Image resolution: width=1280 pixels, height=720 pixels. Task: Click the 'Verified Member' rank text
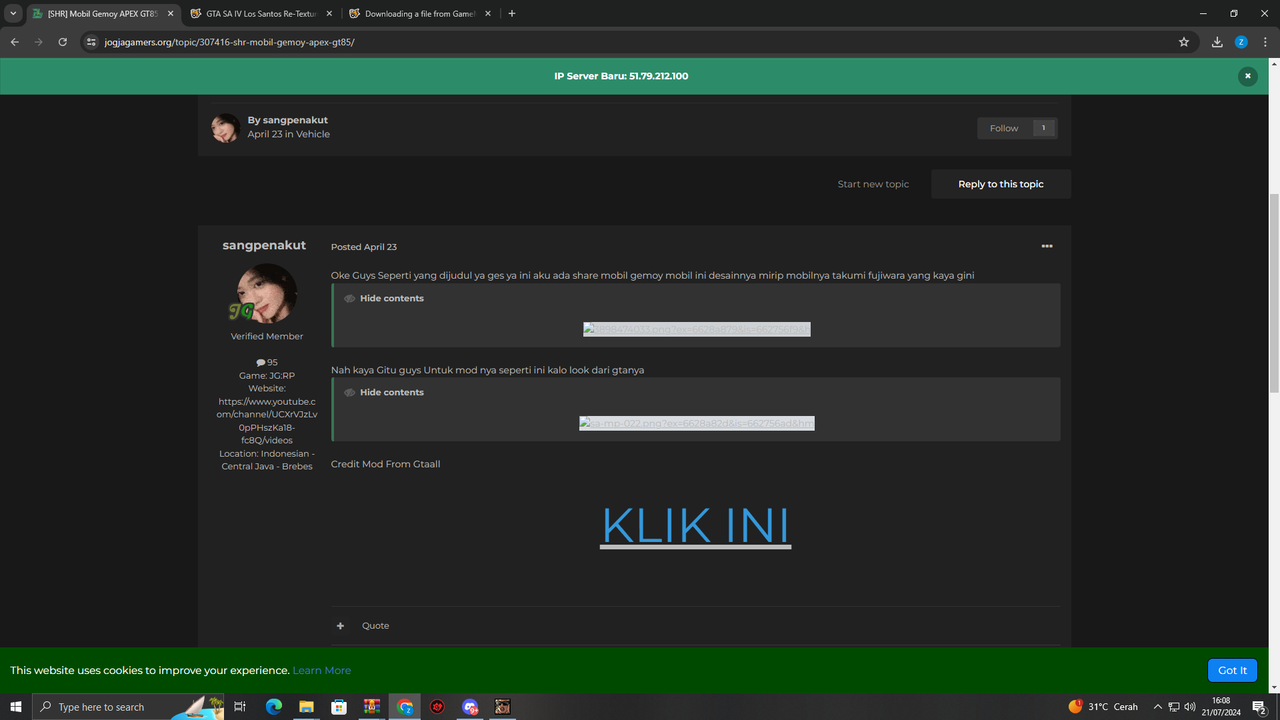tap(266, 337)
